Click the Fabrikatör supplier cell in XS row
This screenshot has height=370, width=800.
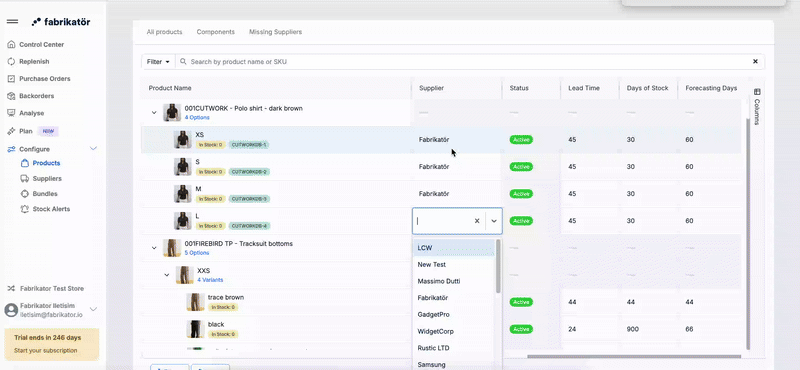(434, 139)
